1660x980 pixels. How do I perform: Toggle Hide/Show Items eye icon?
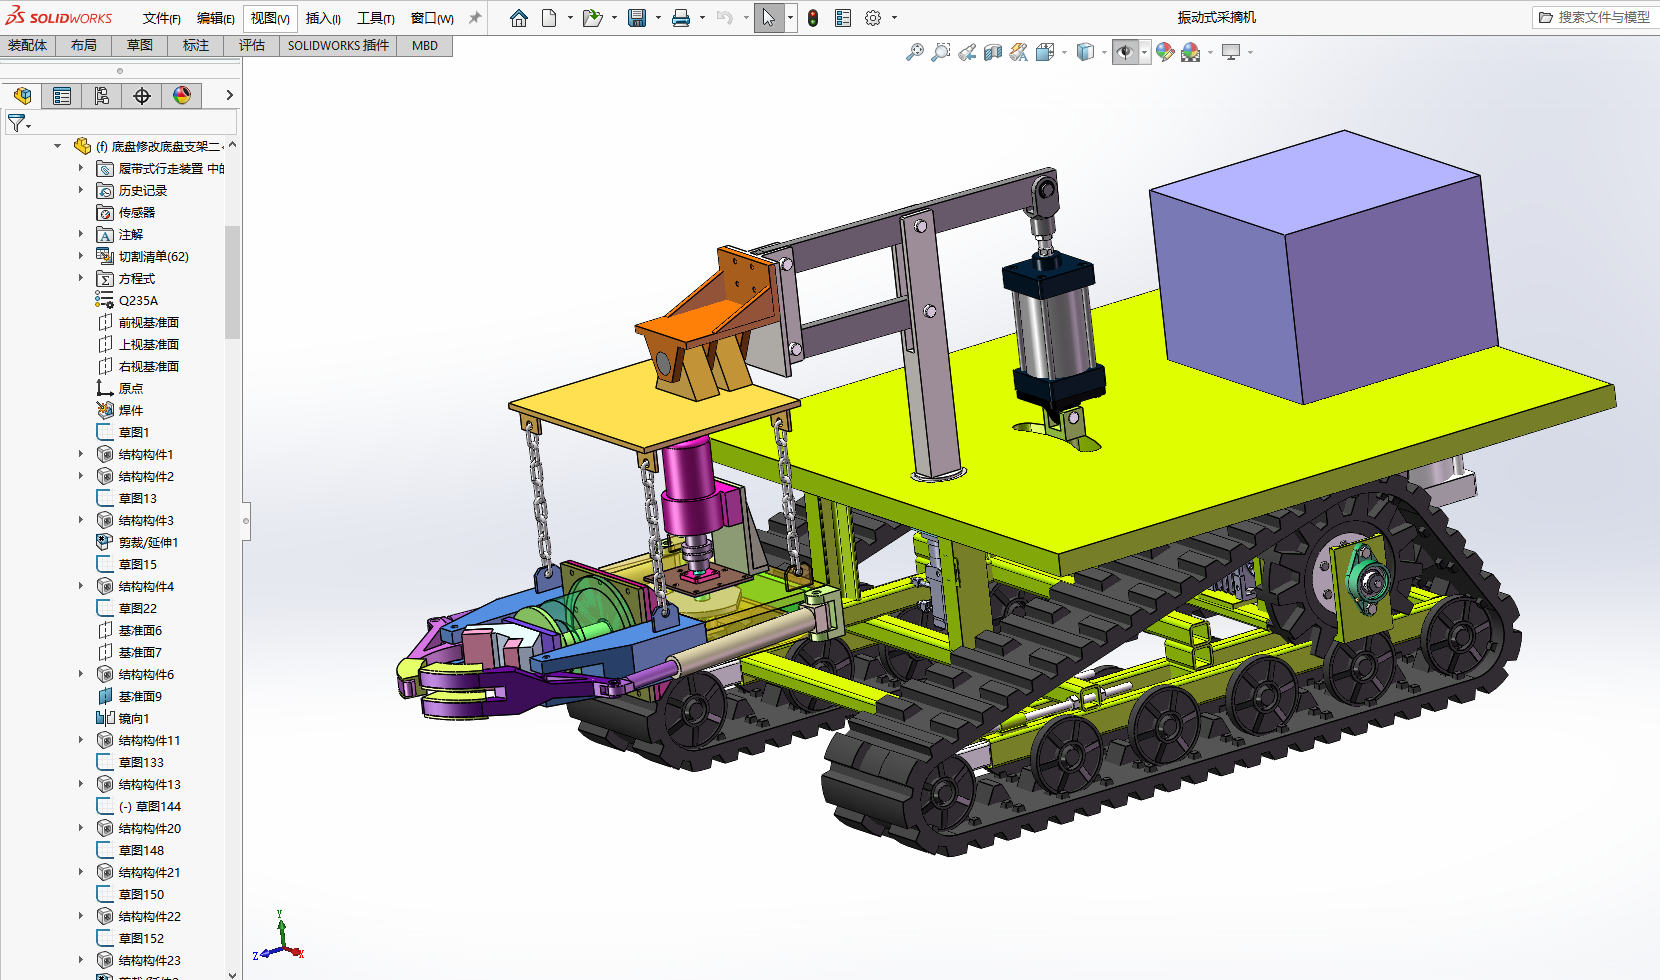[1125, 52]
